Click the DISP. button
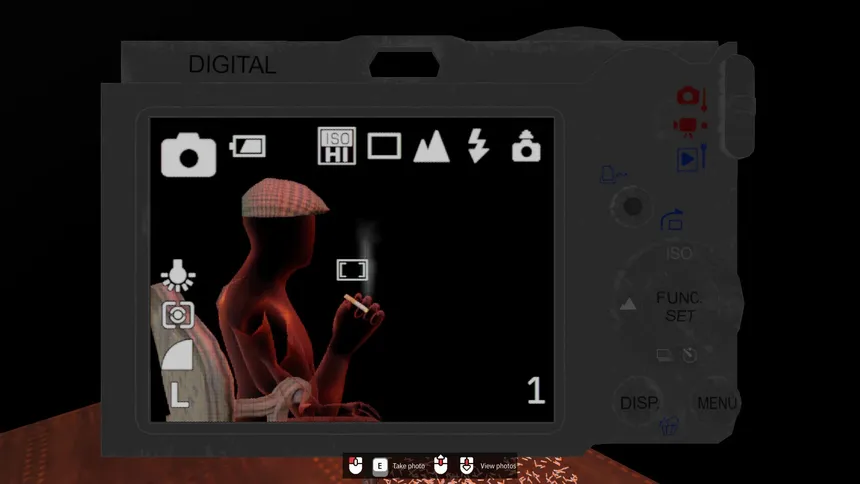The width and height of the screenshot is (860, 484). [x=640, y=403]
